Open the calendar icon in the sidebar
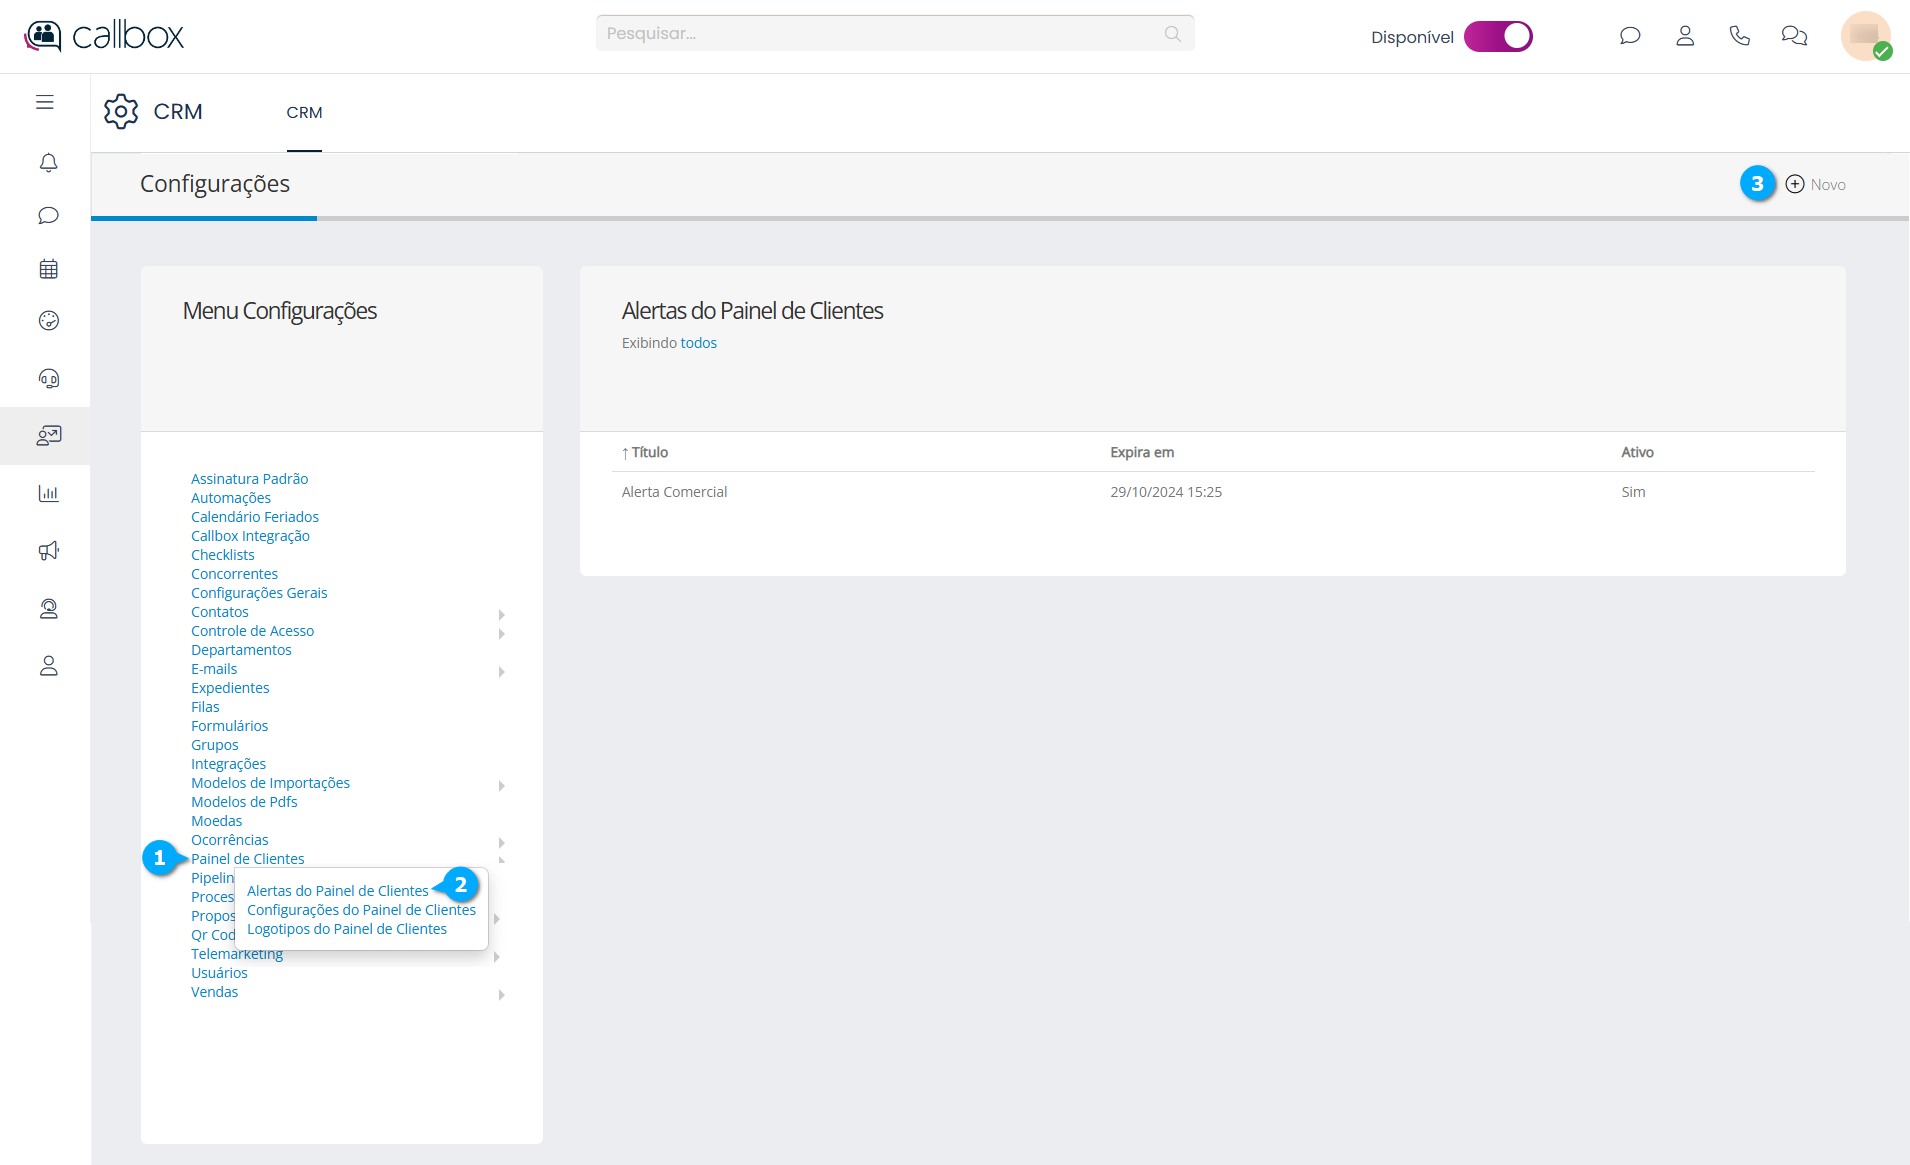Viewport: 1910px width, 1165px height. (x=48, y=269)
